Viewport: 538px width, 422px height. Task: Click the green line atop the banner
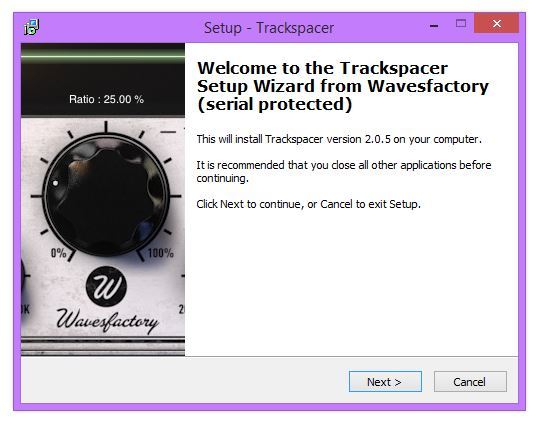[103, 54]
